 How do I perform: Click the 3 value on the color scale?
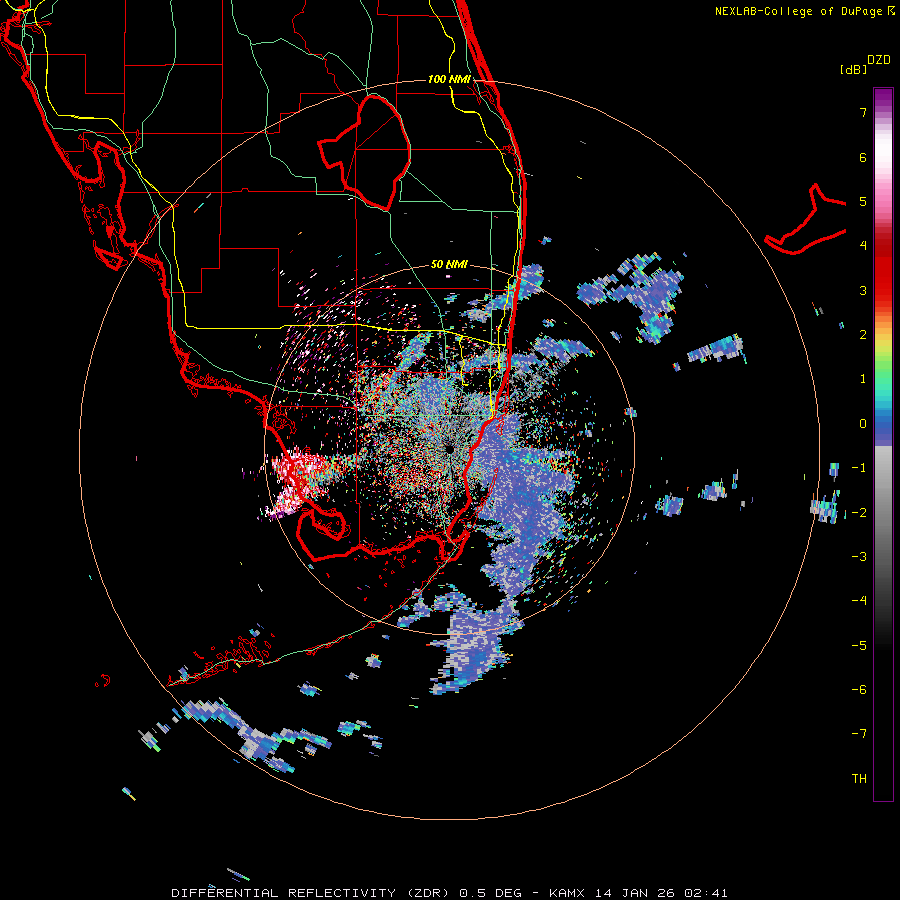pos(863,290)
